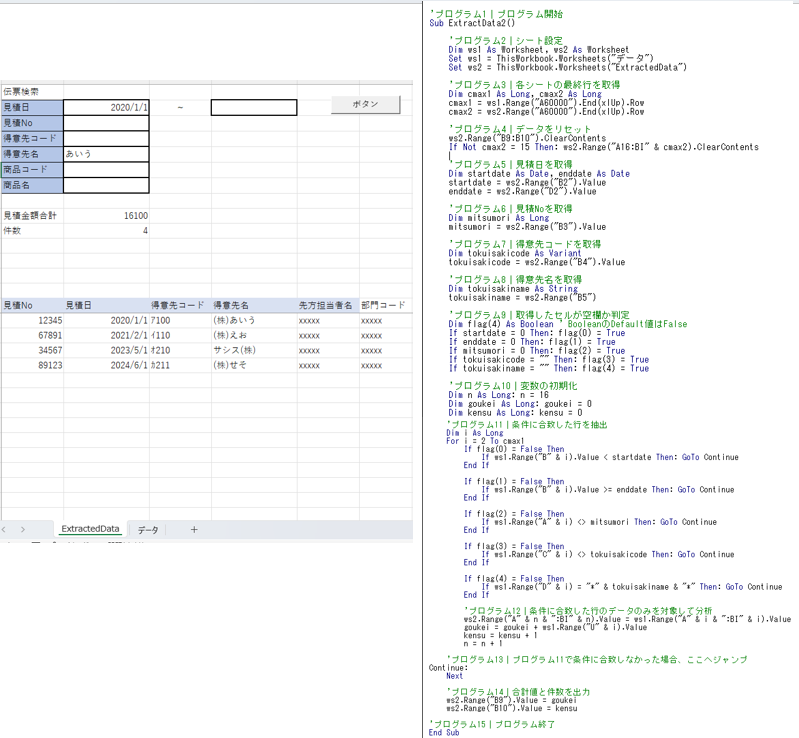Open the データ sheet tab
The height and width of the screenshot is (738, 799).
point(148,530)
